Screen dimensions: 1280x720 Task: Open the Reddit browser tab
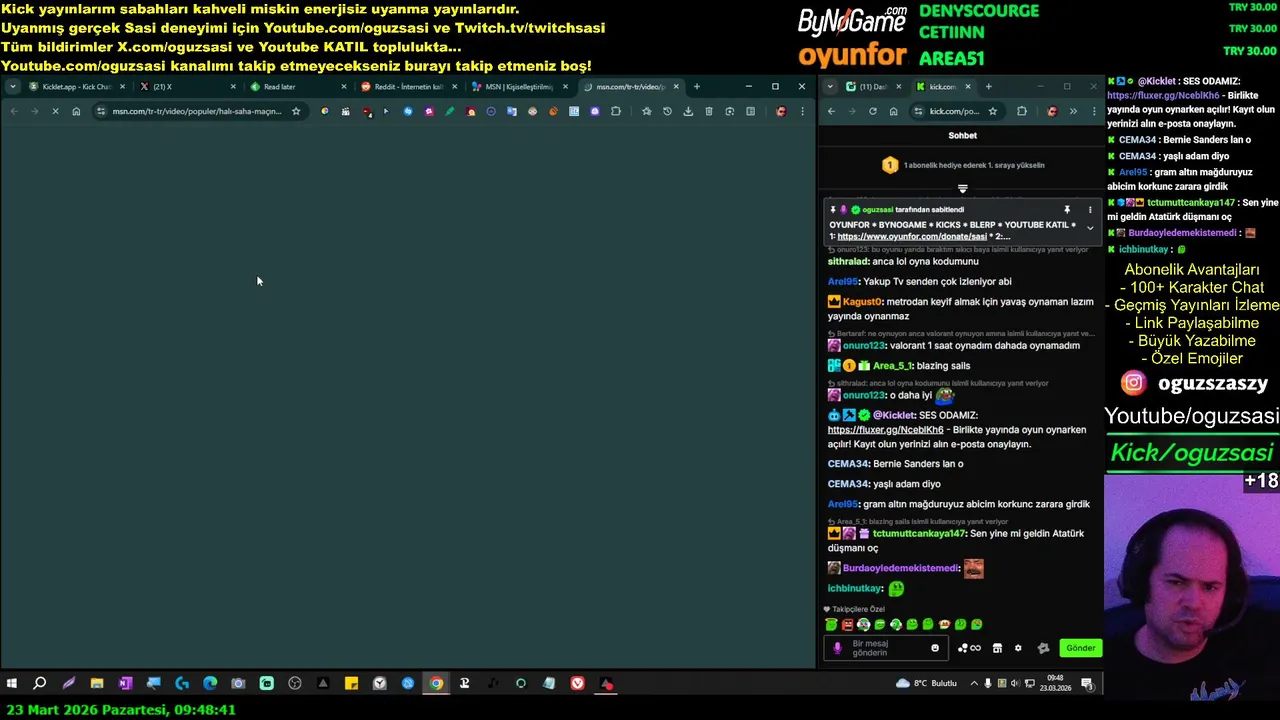[x=408, y=87]
